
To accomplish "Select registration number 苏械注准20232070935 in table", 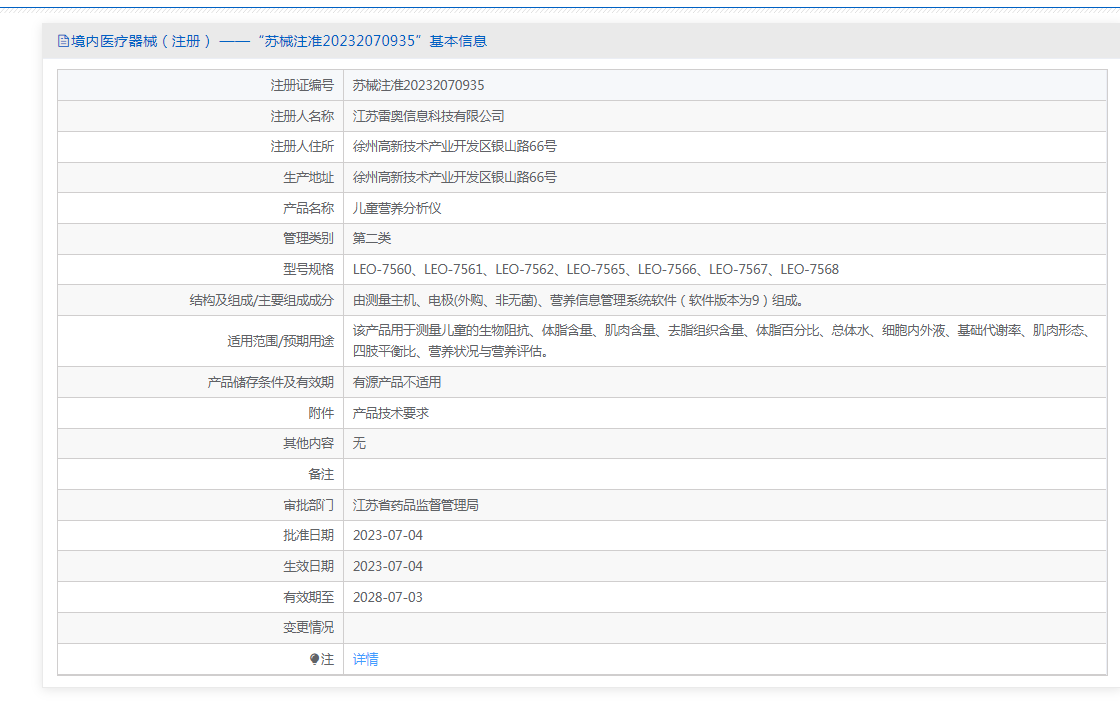I will [x=419, y=85].
